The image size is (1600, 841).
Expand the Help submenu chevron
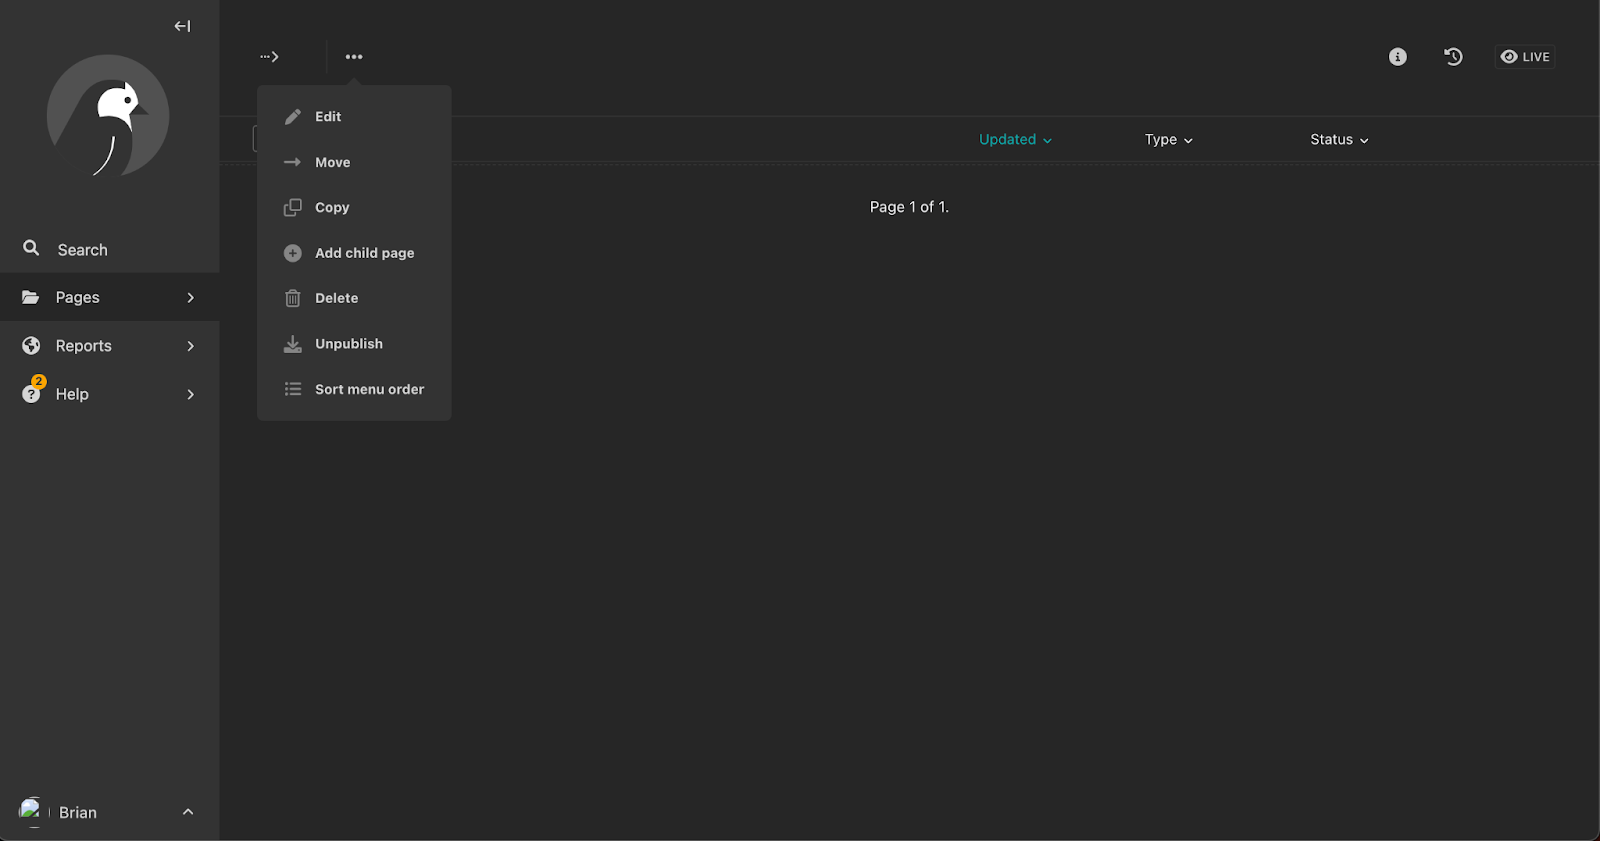click(190, 394)
